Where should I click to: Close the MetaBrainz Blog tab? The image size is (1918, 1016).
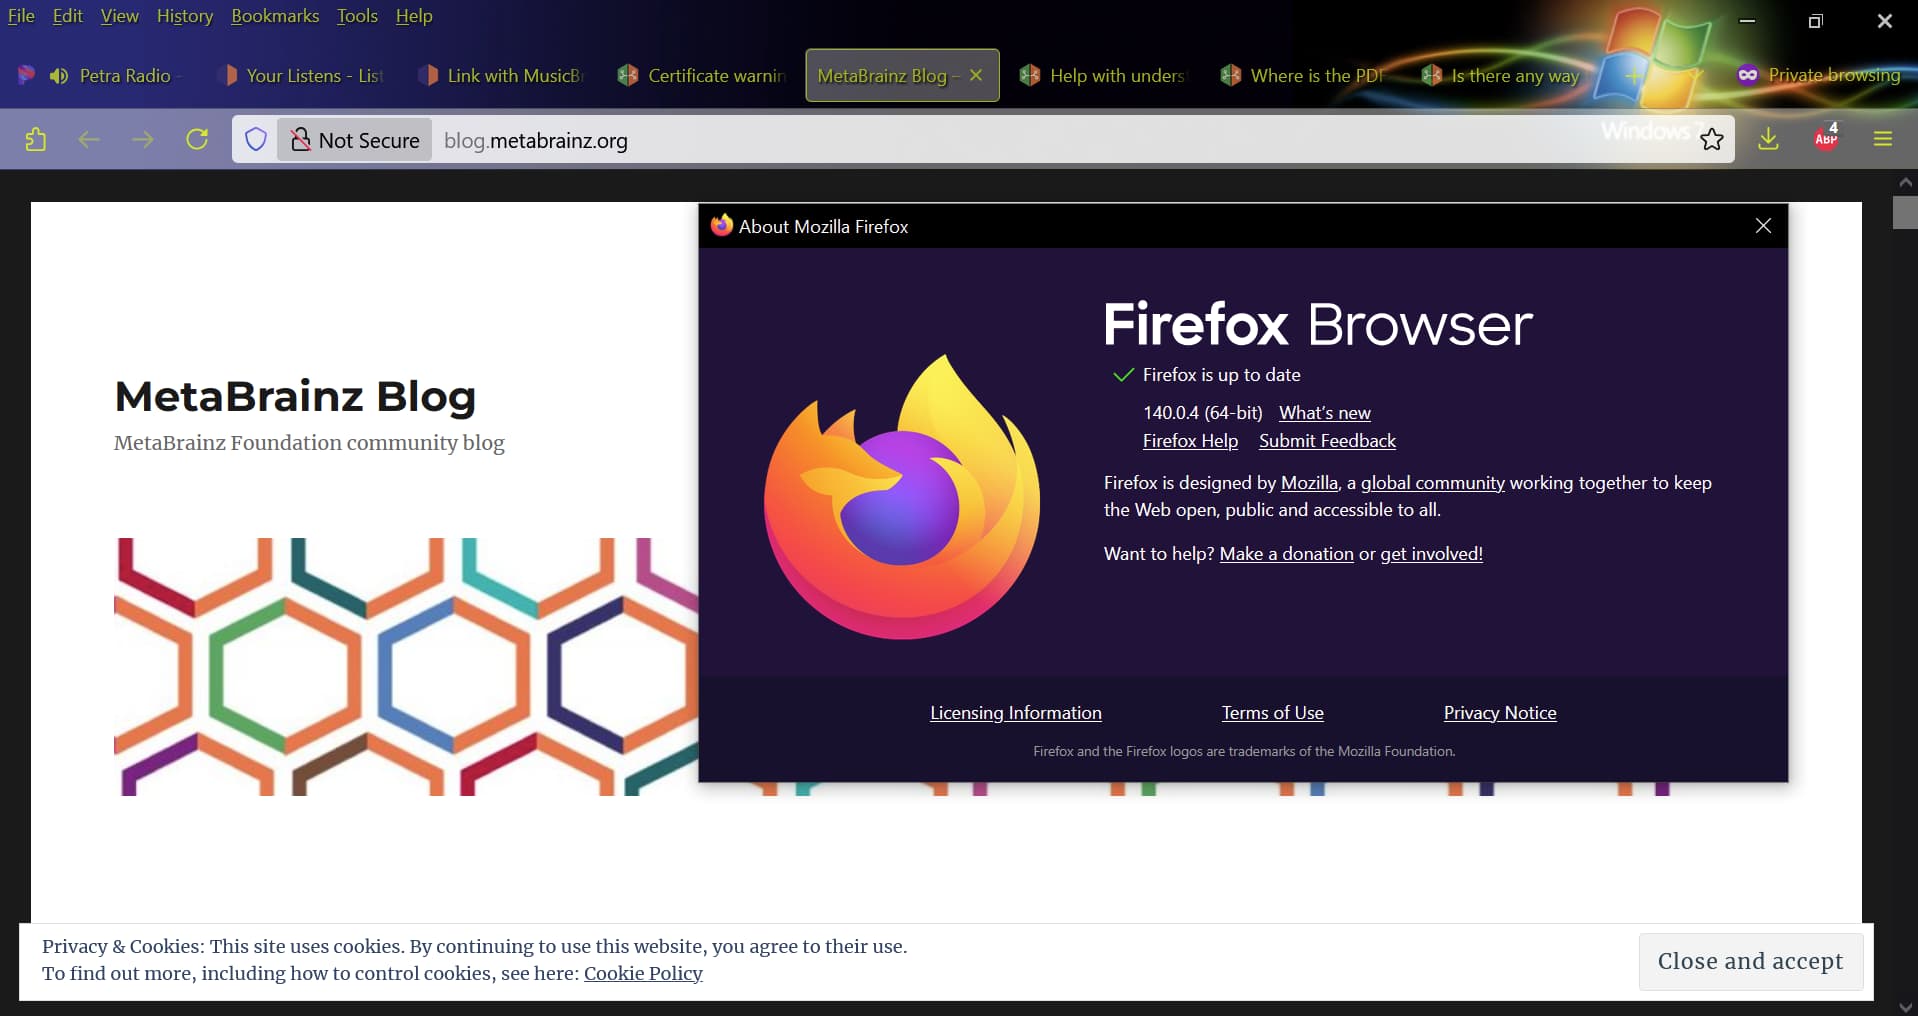pyautogui.click(x=976, y=75)
